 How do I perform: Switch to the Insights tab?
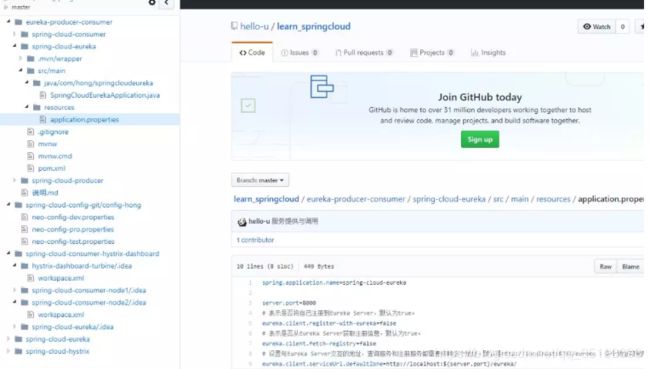point(488,53)
